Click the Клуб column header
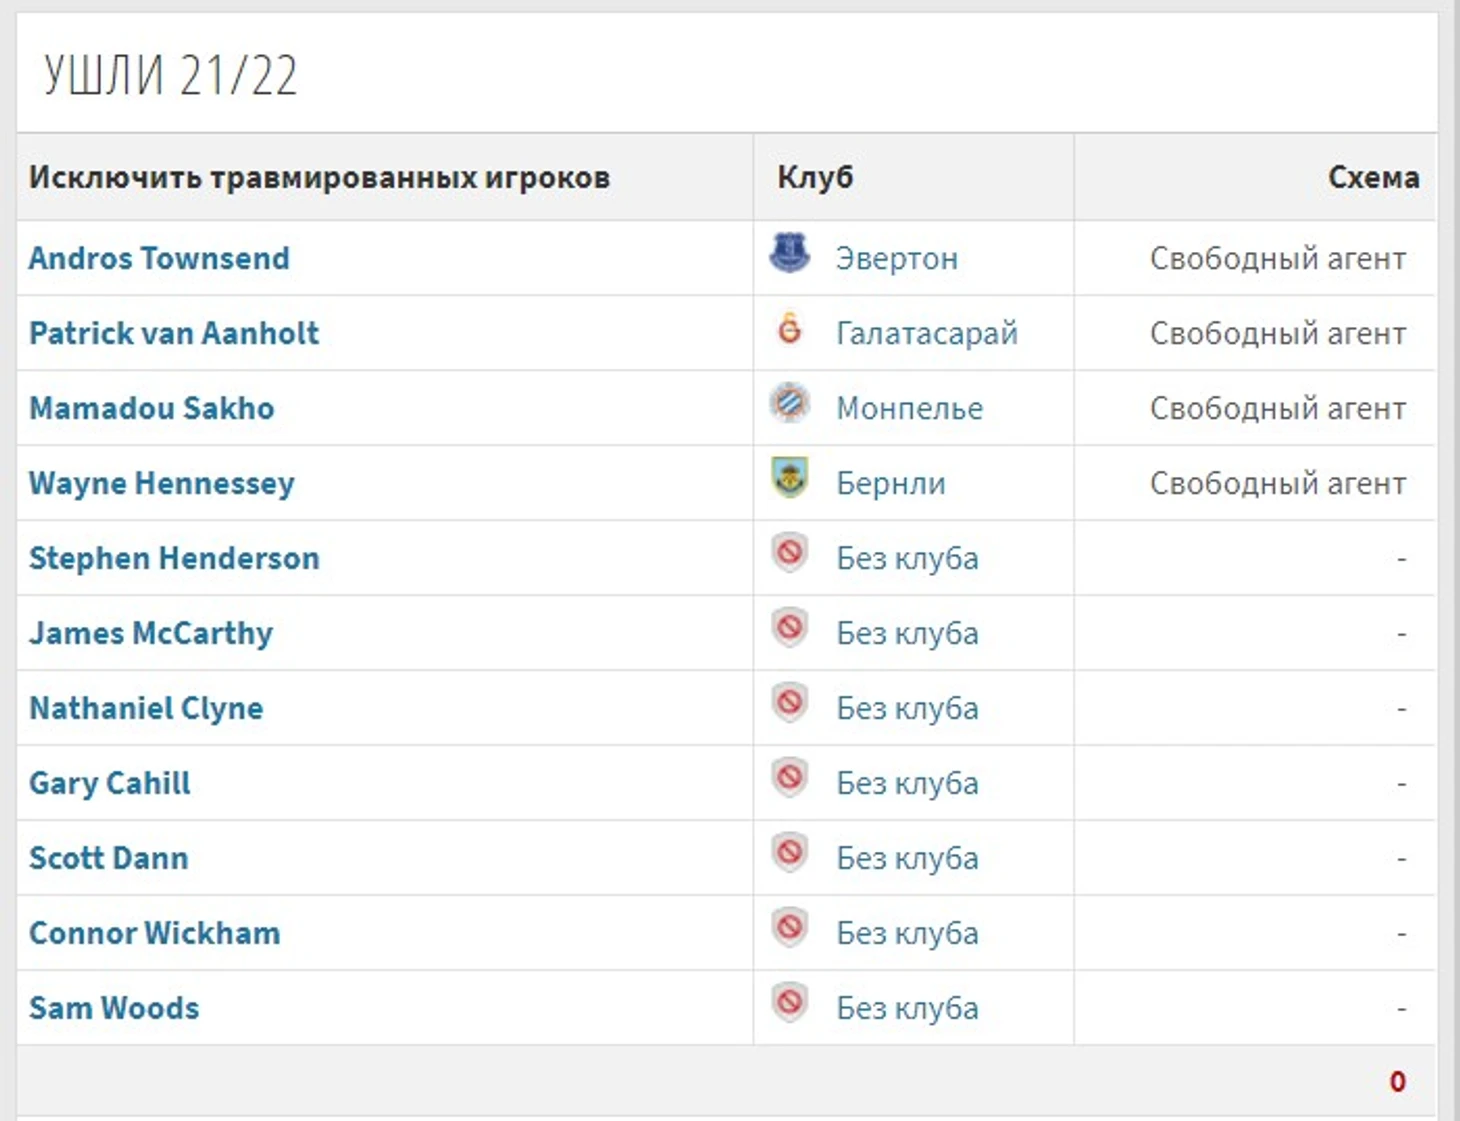This screenshot has height=1121, width=1460. click(x=815, y=177)
